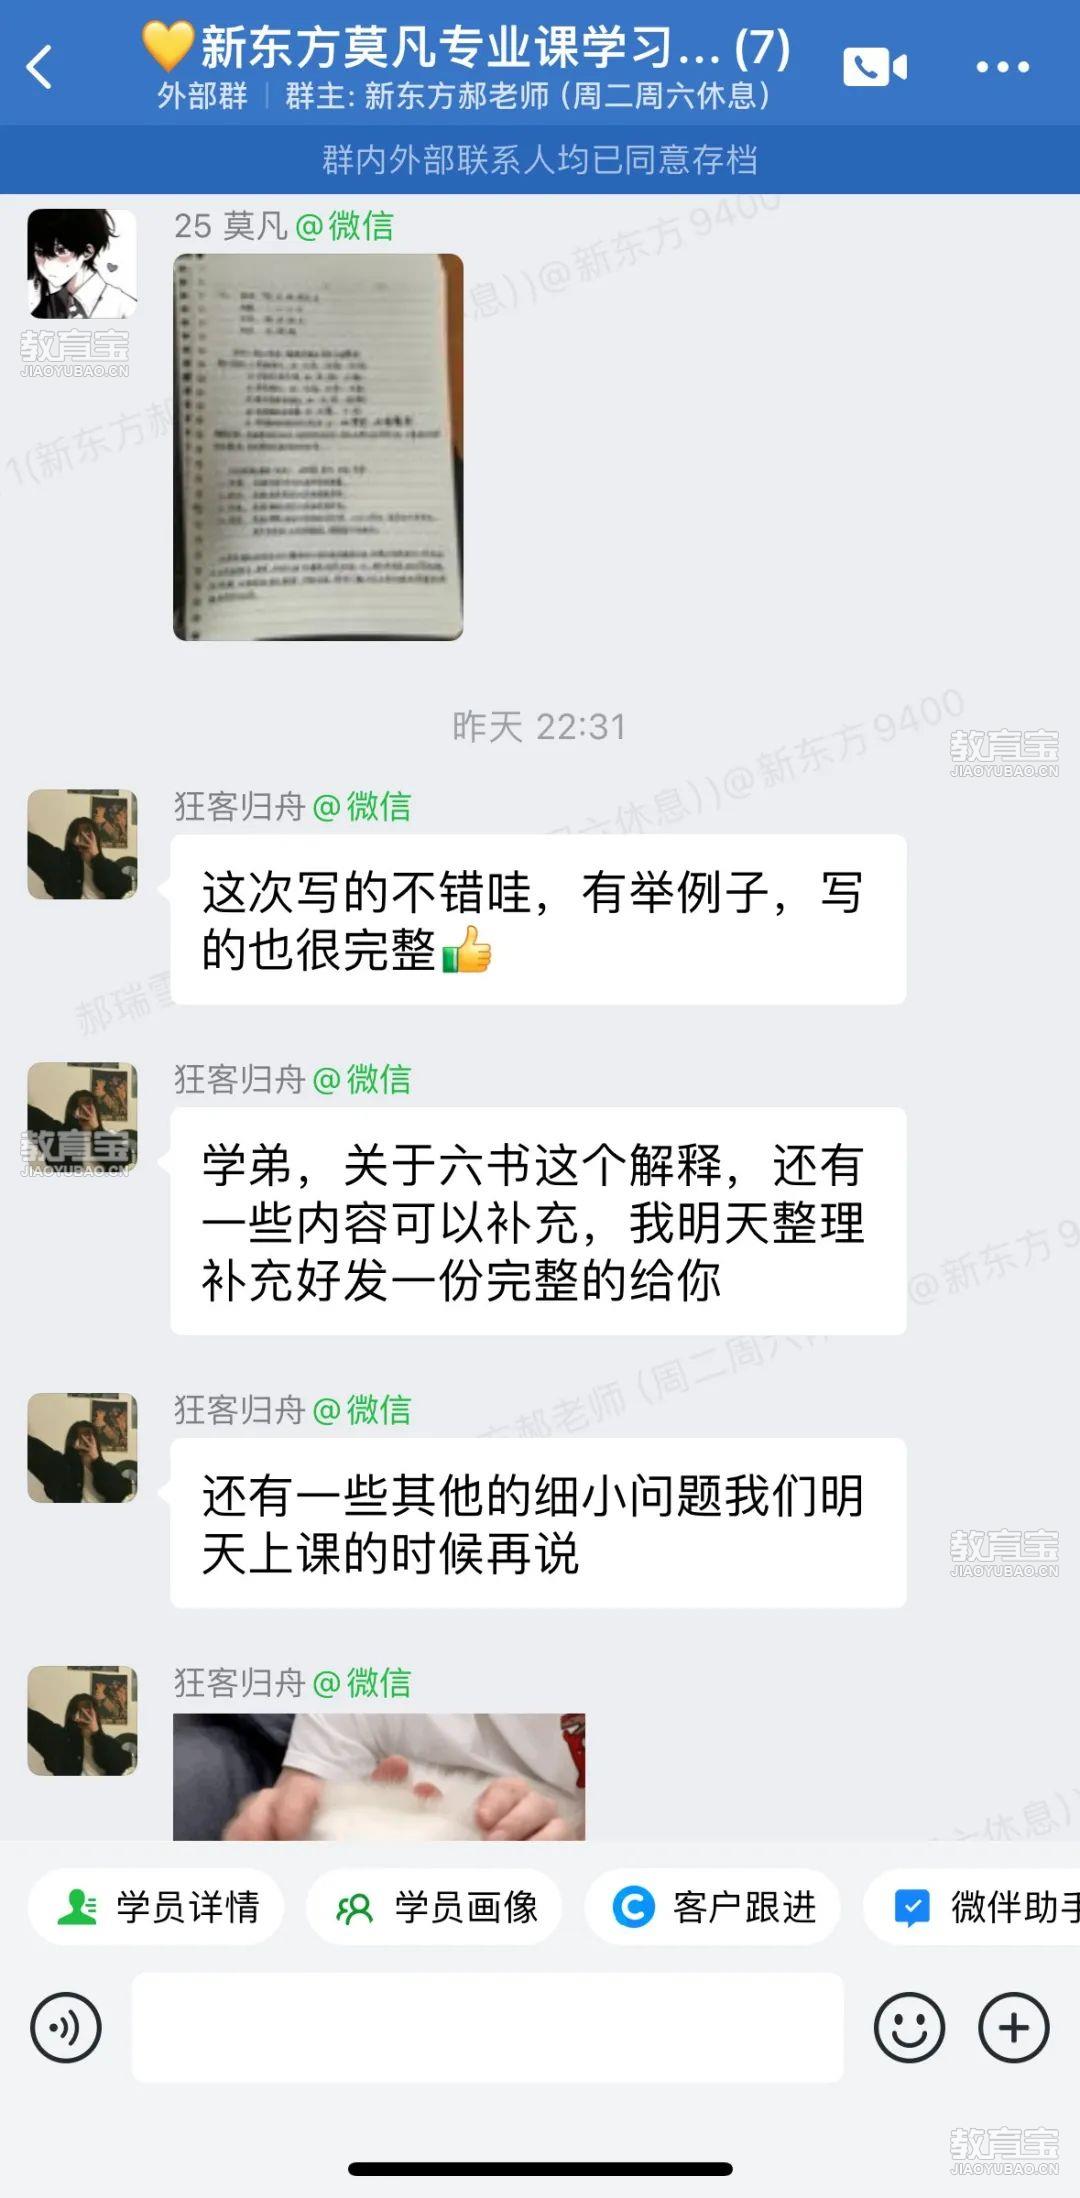Open 学员画像 shortcut
Screen dimensions: 1080x2198
coord(434,1906)
